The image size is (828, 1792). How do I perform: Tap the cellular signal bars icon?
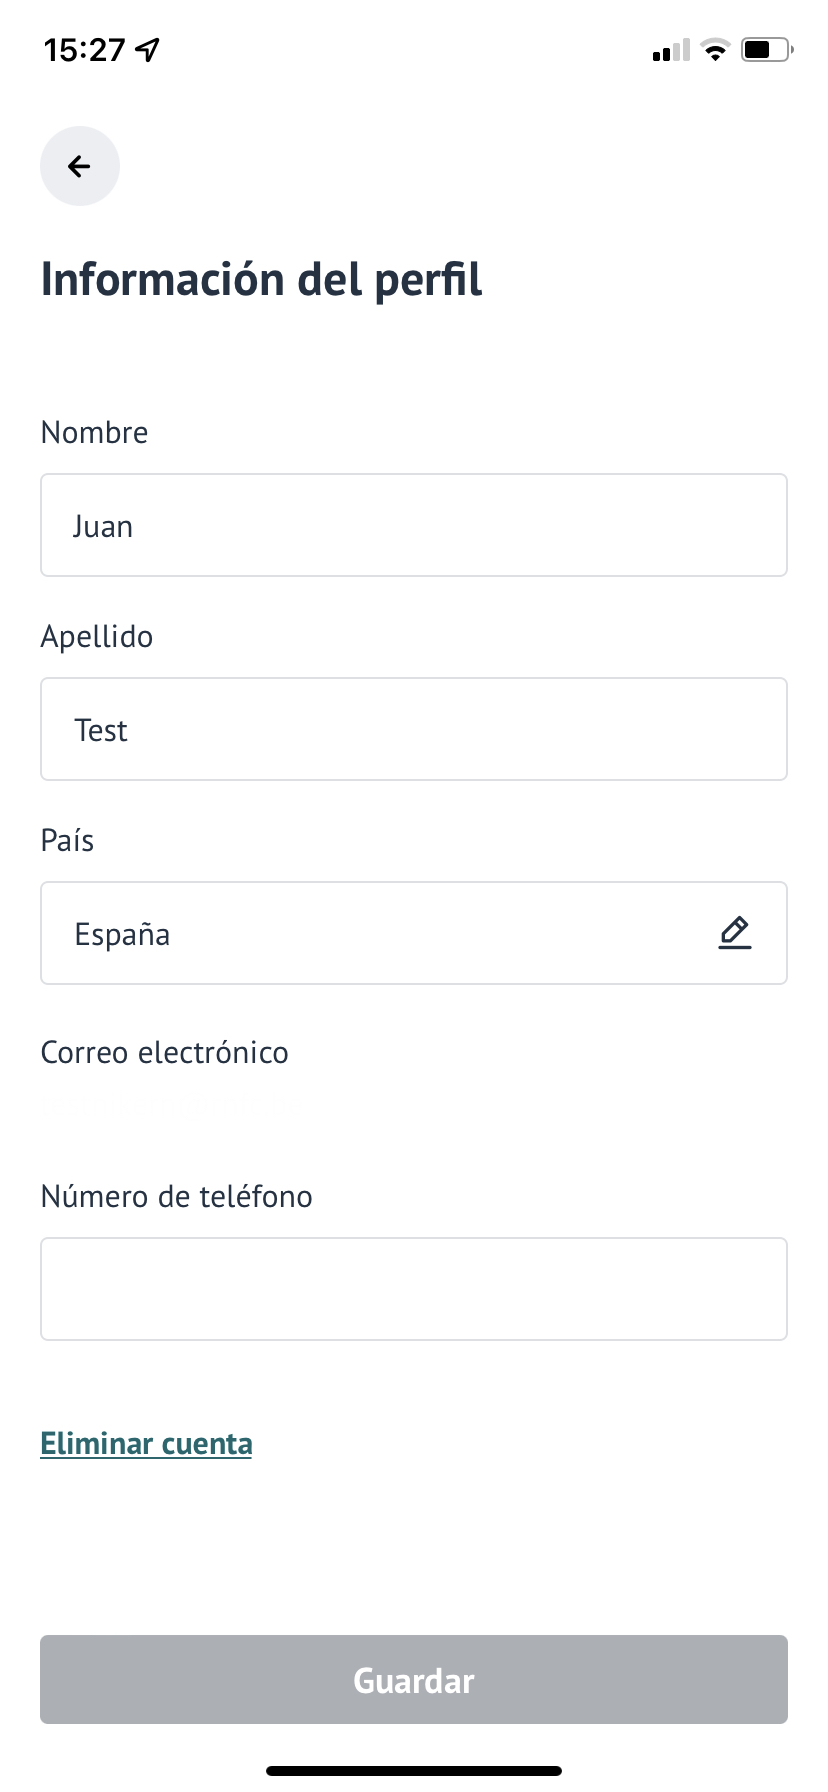(x=671, y=50)
